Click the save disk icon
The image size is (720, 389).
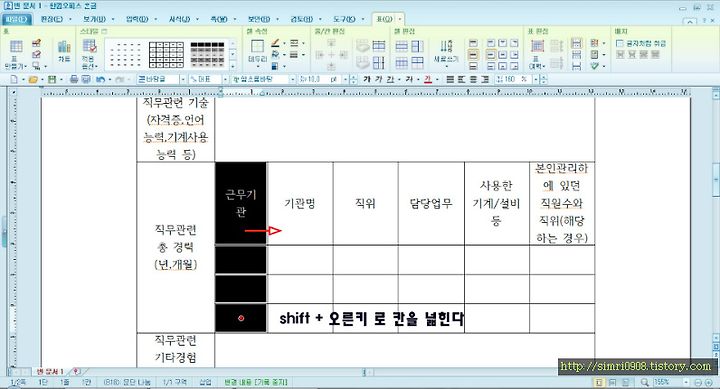52,79
